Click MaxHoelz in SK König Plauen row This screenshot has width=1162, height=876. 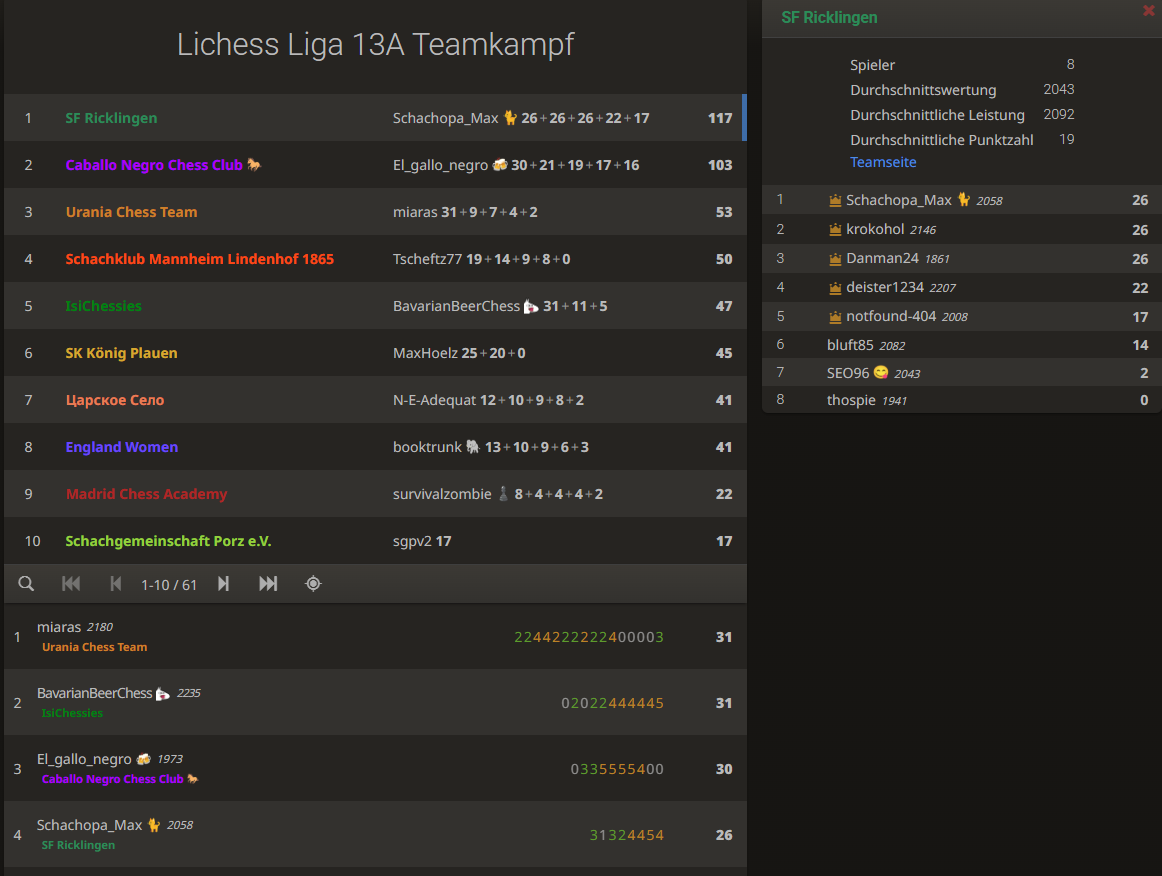point(425,353)
